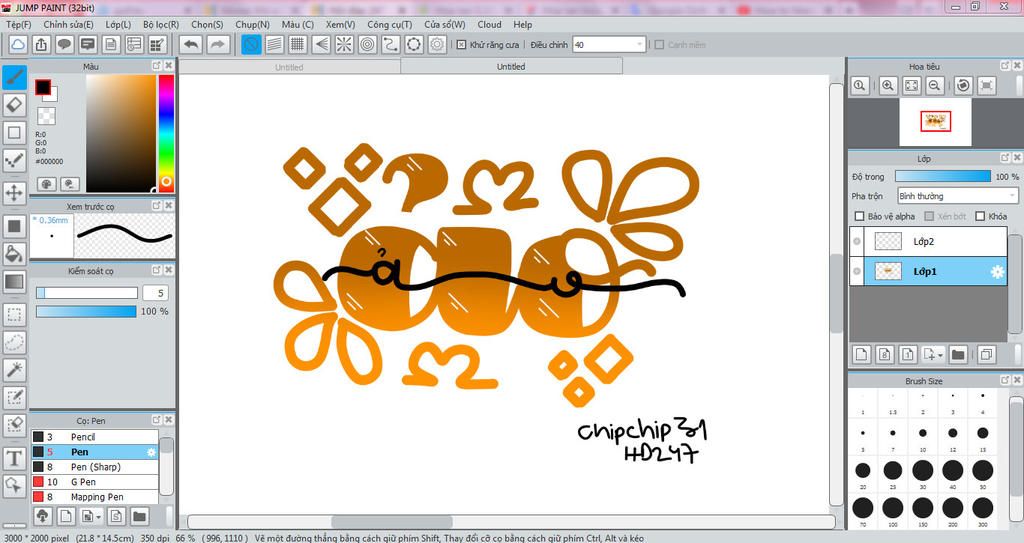Undock the Lớp layer panel
The height and width of the screenshot is (543, 1024).
click(1005, 158)
